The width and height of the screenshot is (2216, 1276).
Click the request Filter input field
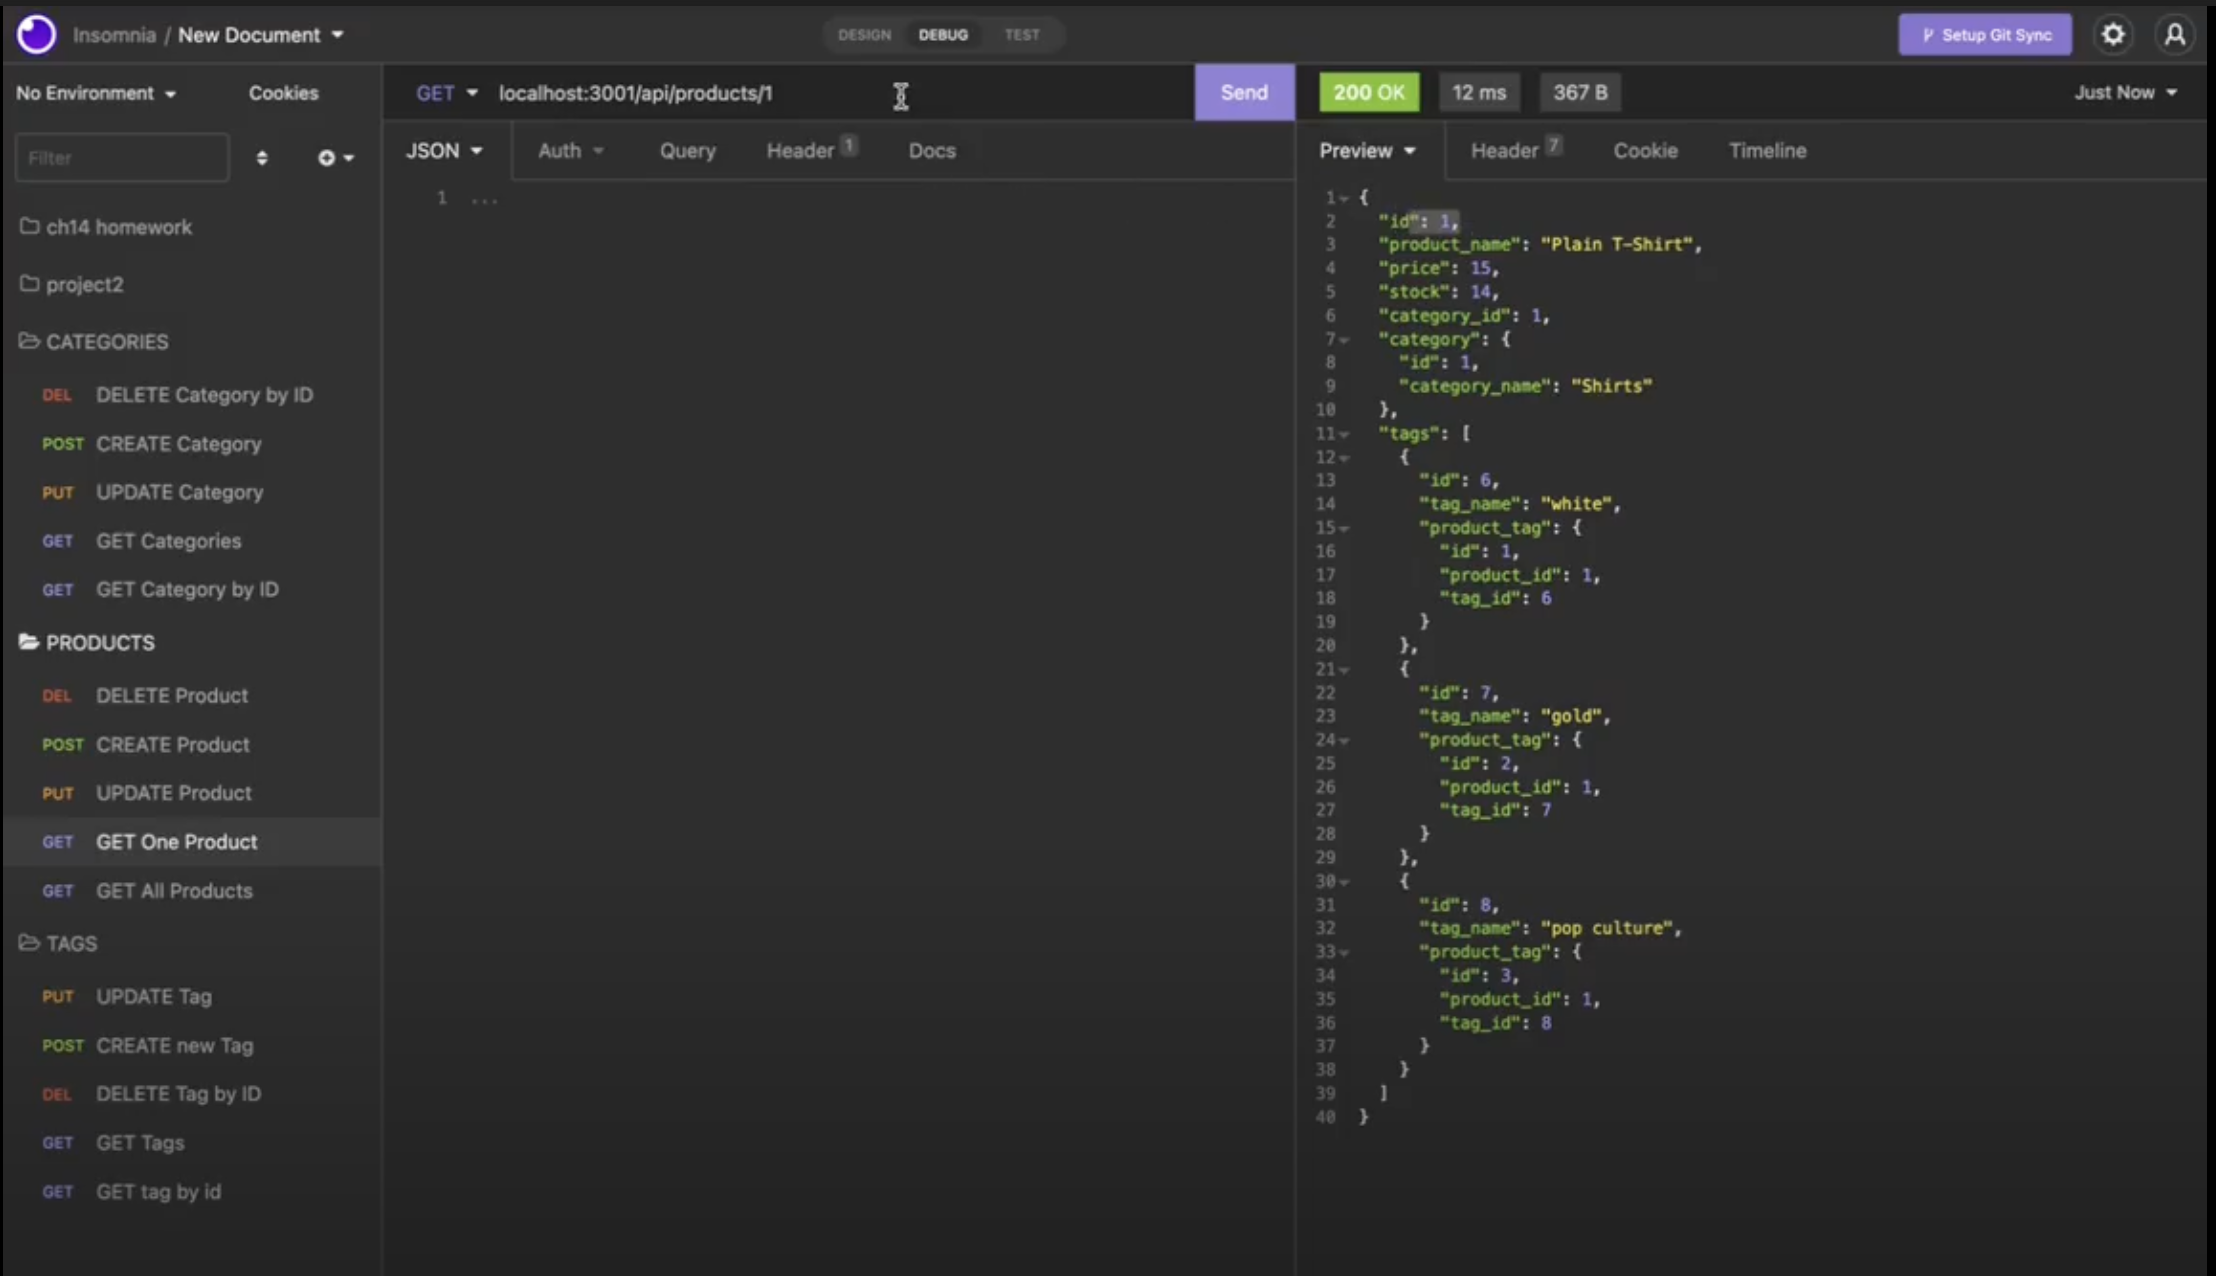pyautogui.click(x=121, y=158)
